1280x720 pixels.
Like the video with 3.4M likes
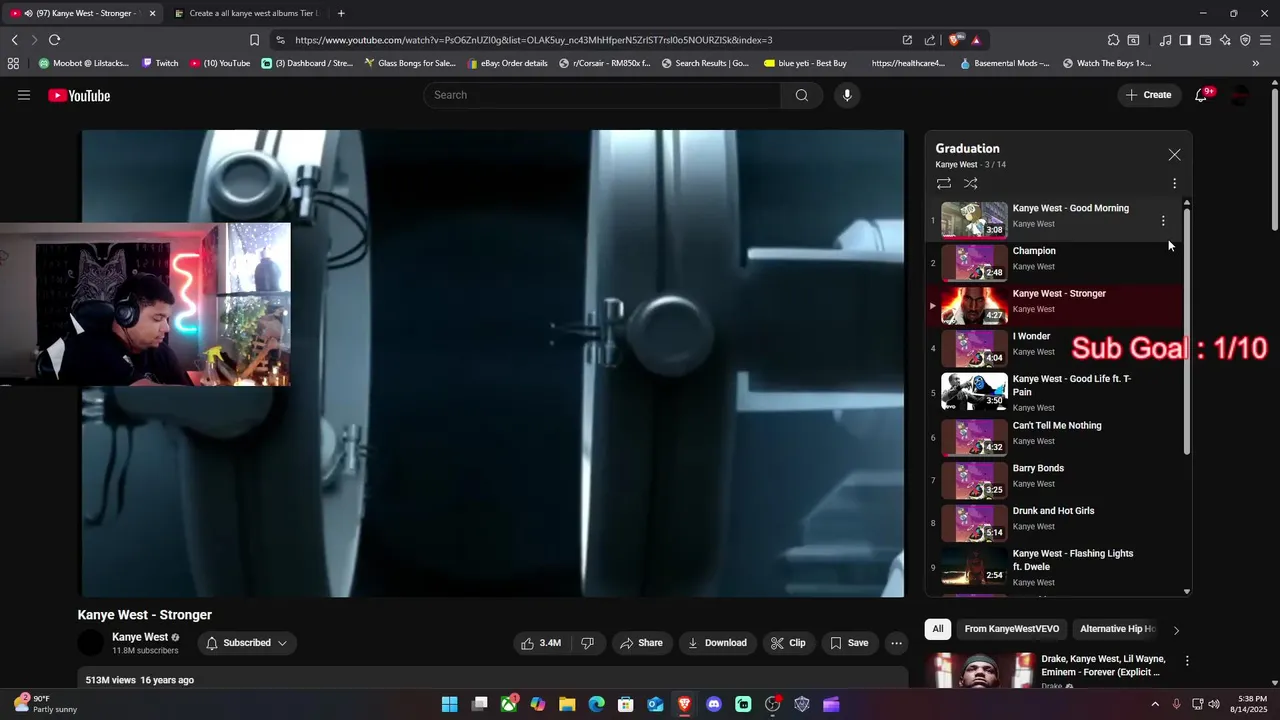(540, 643)
